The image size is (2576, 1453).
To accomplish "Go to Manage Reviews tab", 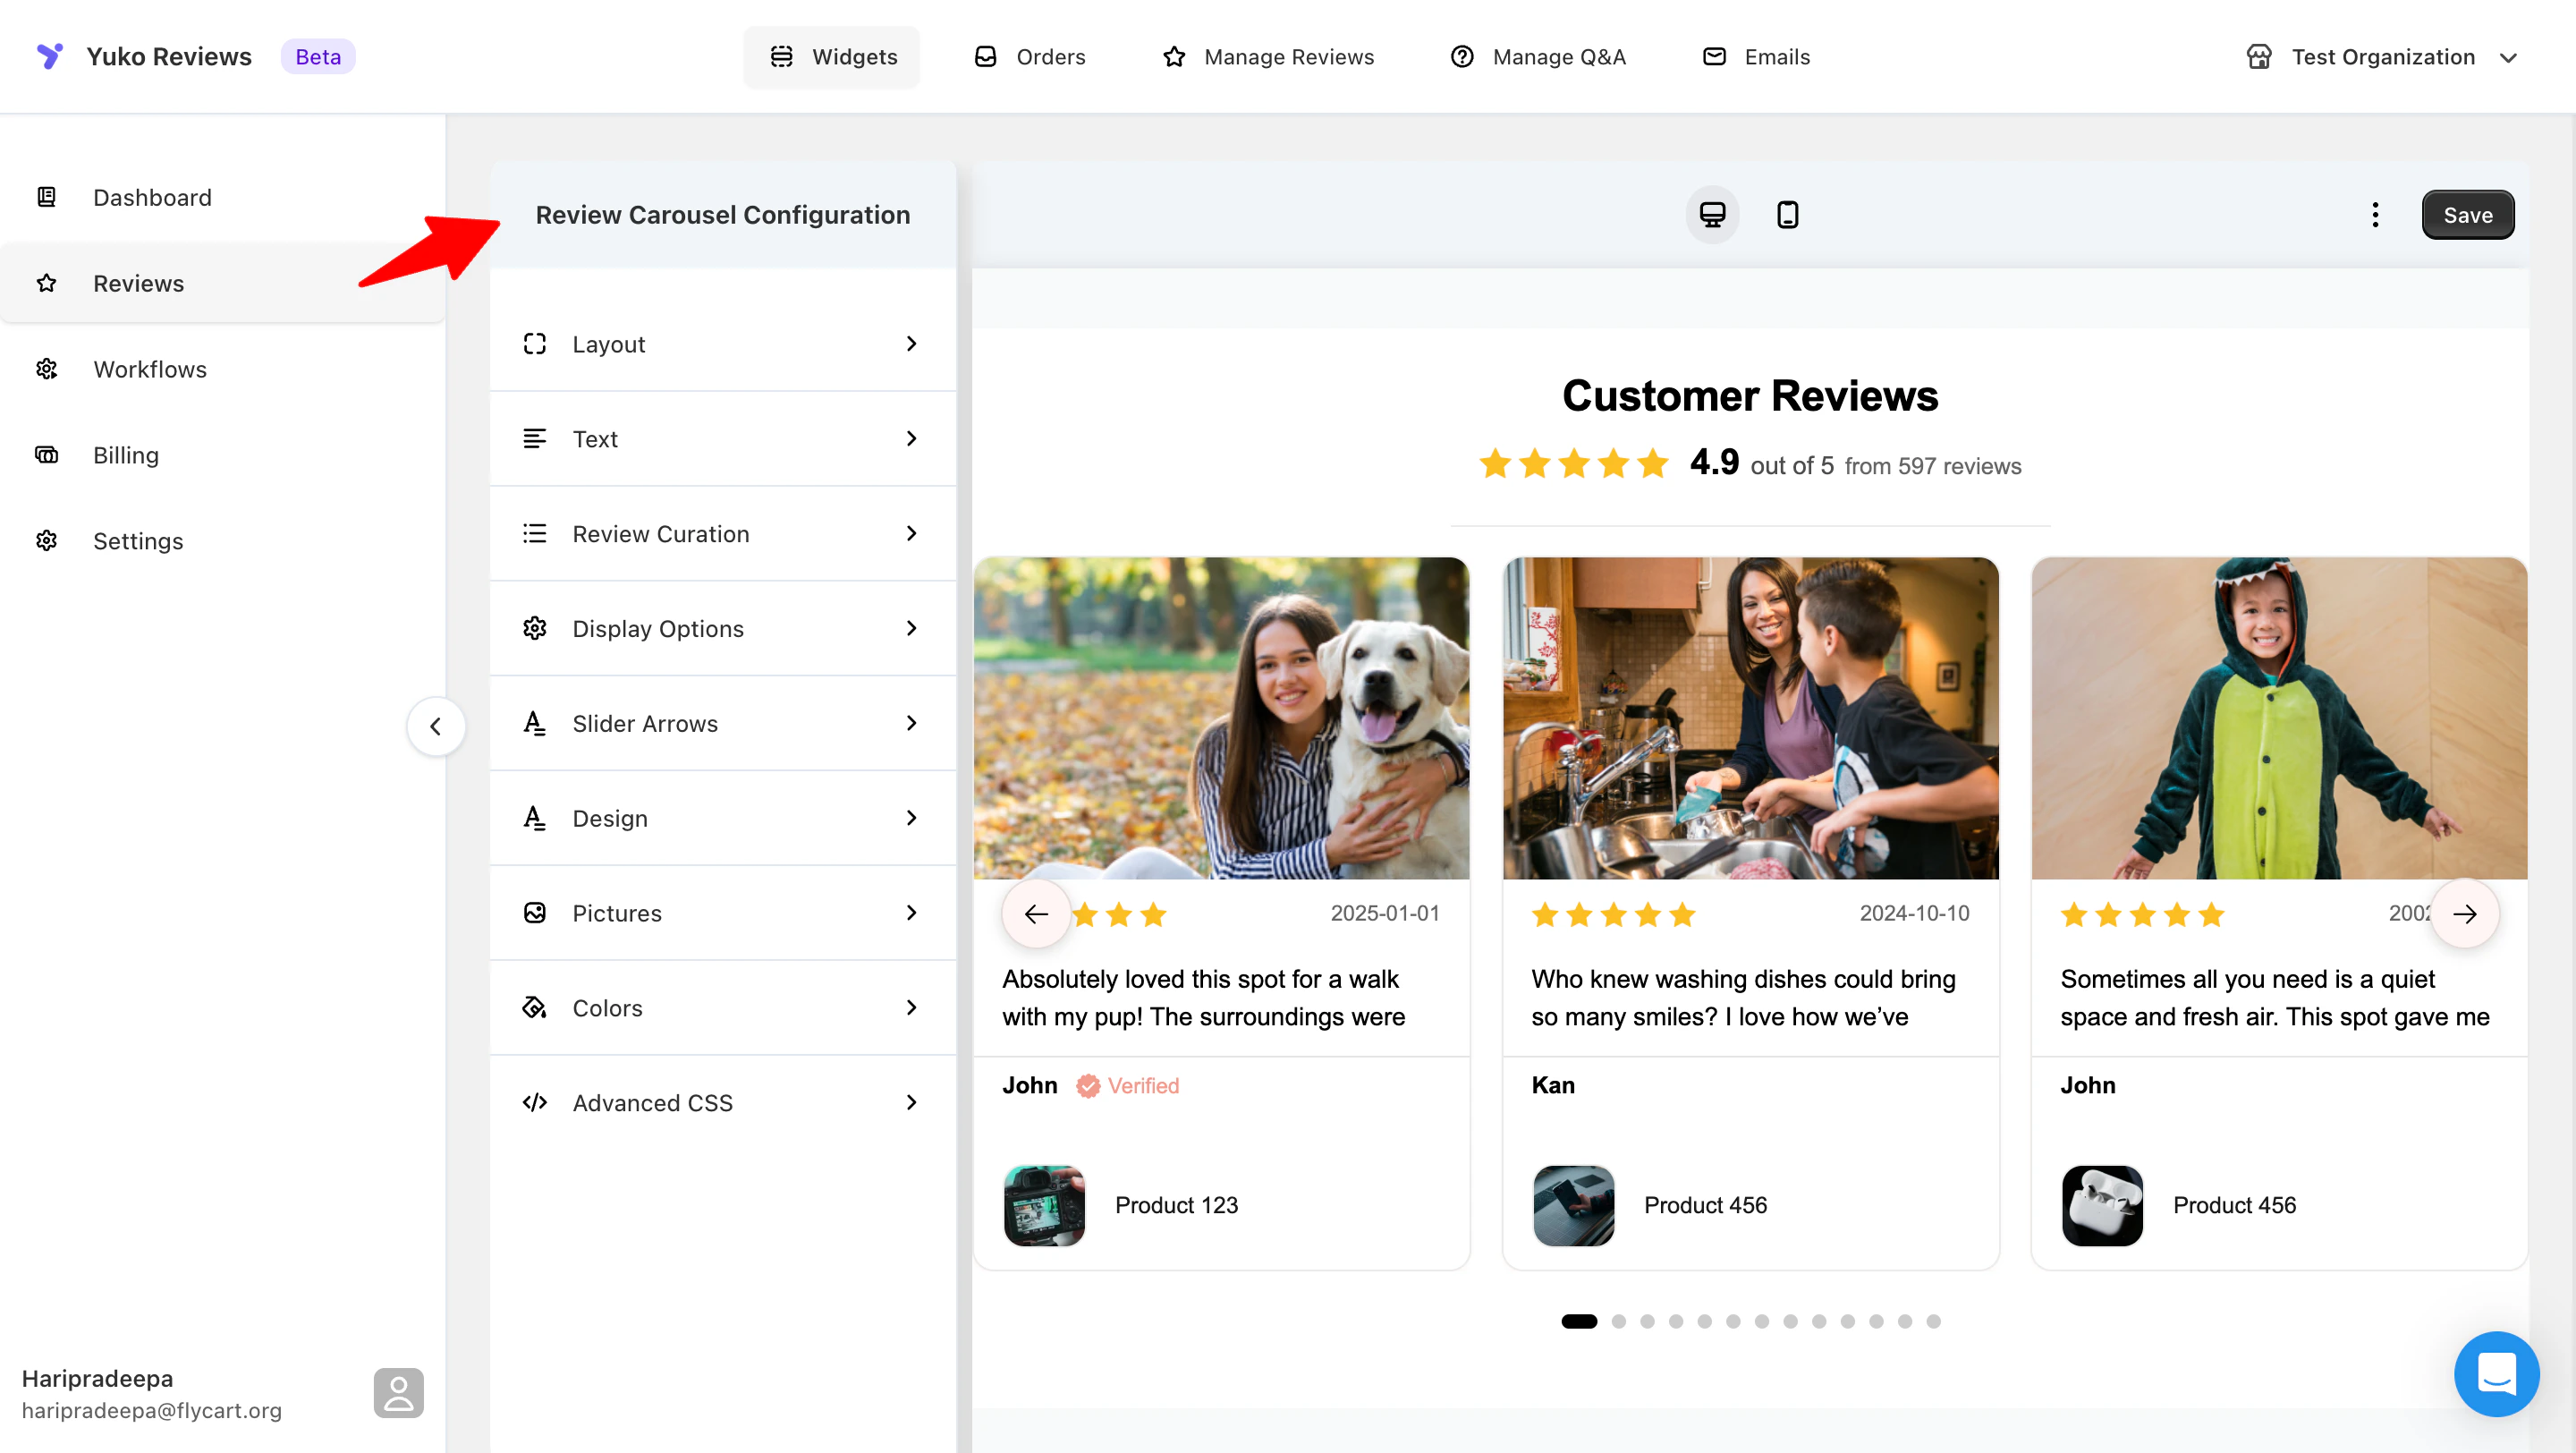I will coord(1268,56).
